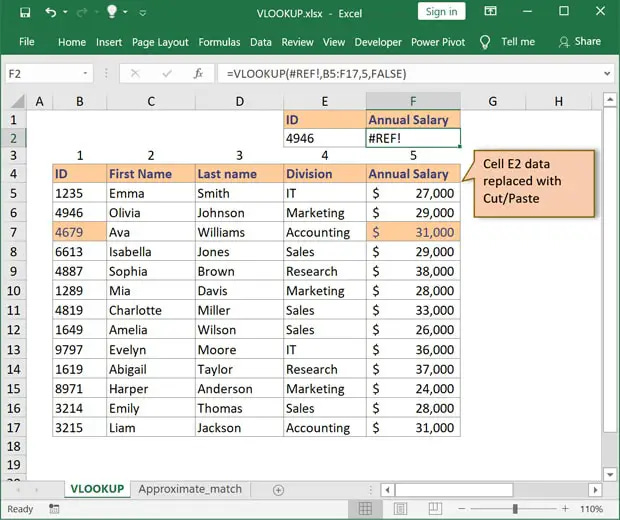The width and height of the screenshot is (620, 520).
Task: Open the Undo history dropdown arrow
Action: (65, 13)
